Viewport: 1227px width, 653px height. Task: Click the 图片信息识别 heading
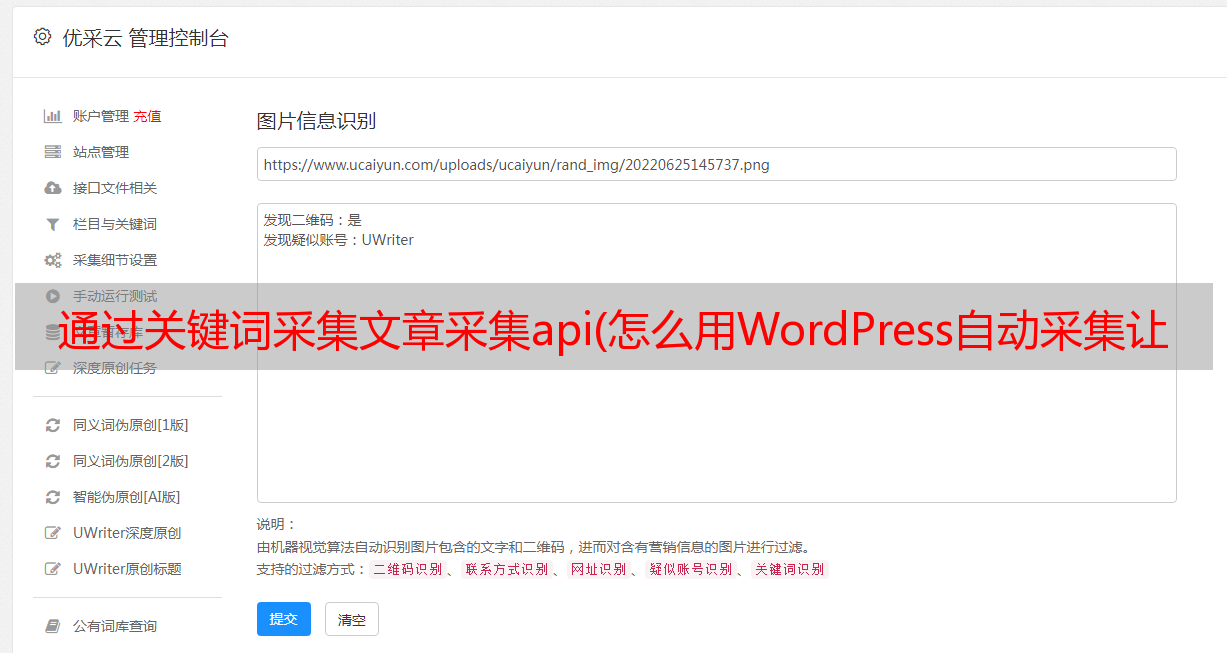pyautogui.click(x=316, y=121)
